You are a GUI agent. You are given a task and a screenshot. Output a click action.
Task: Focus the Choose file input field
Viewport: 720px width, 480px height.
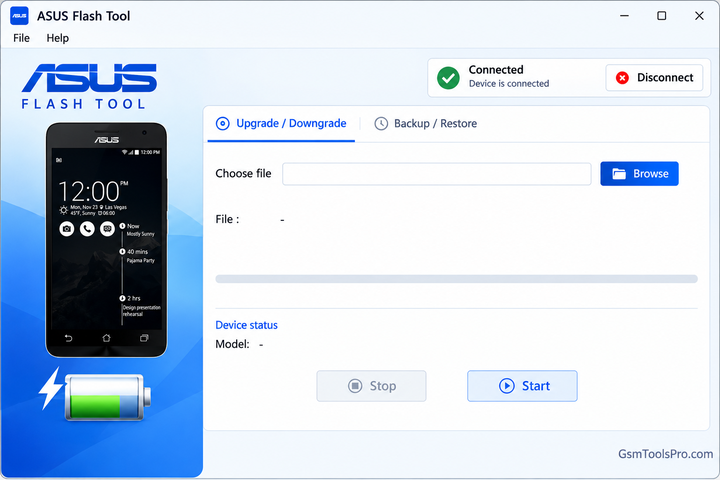pyautogui.click(x=437, y=174)
